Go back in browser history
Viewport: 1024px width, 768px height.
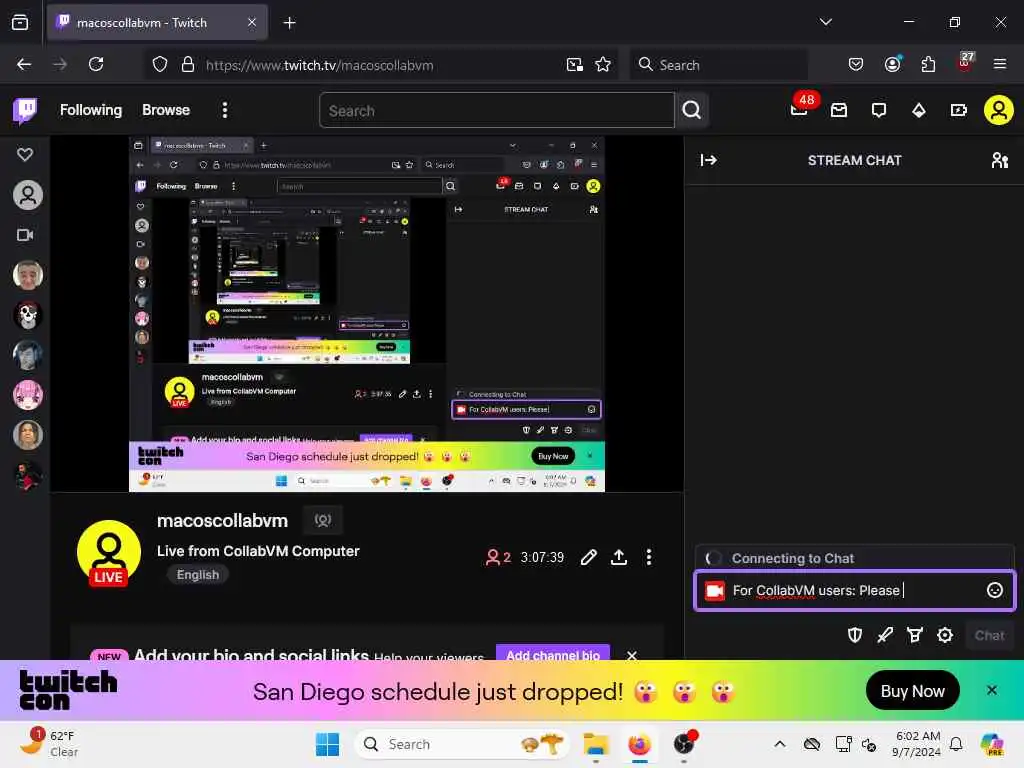click(24, 65)
